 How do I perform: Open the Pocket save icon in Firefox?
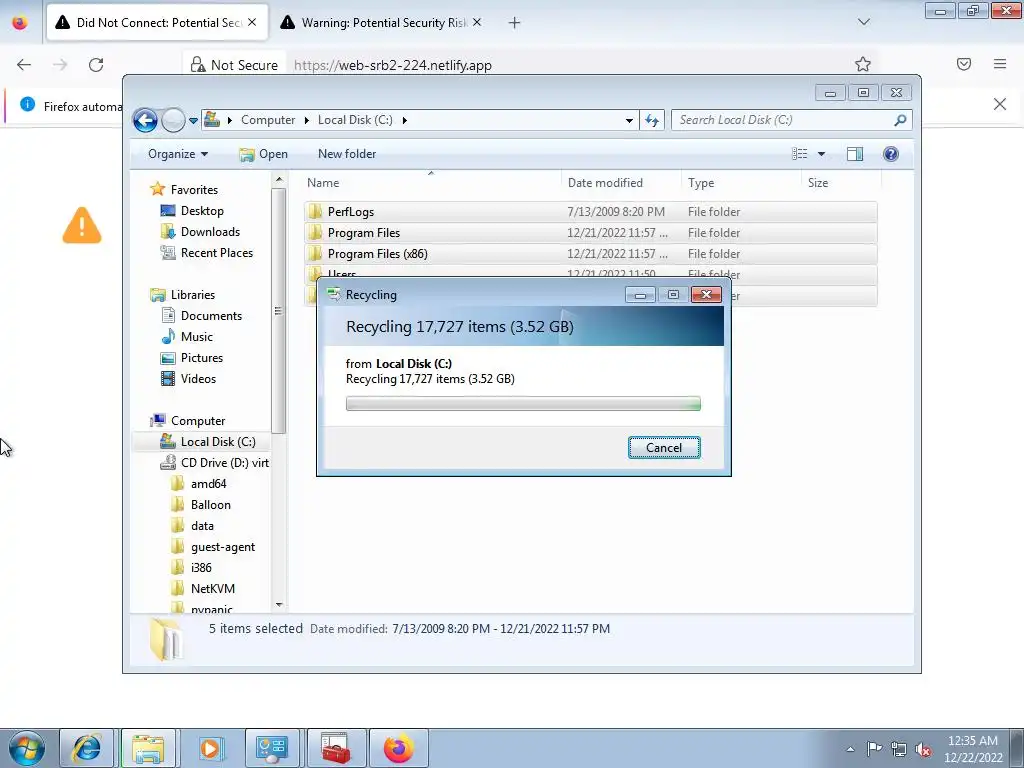point(964,64)
